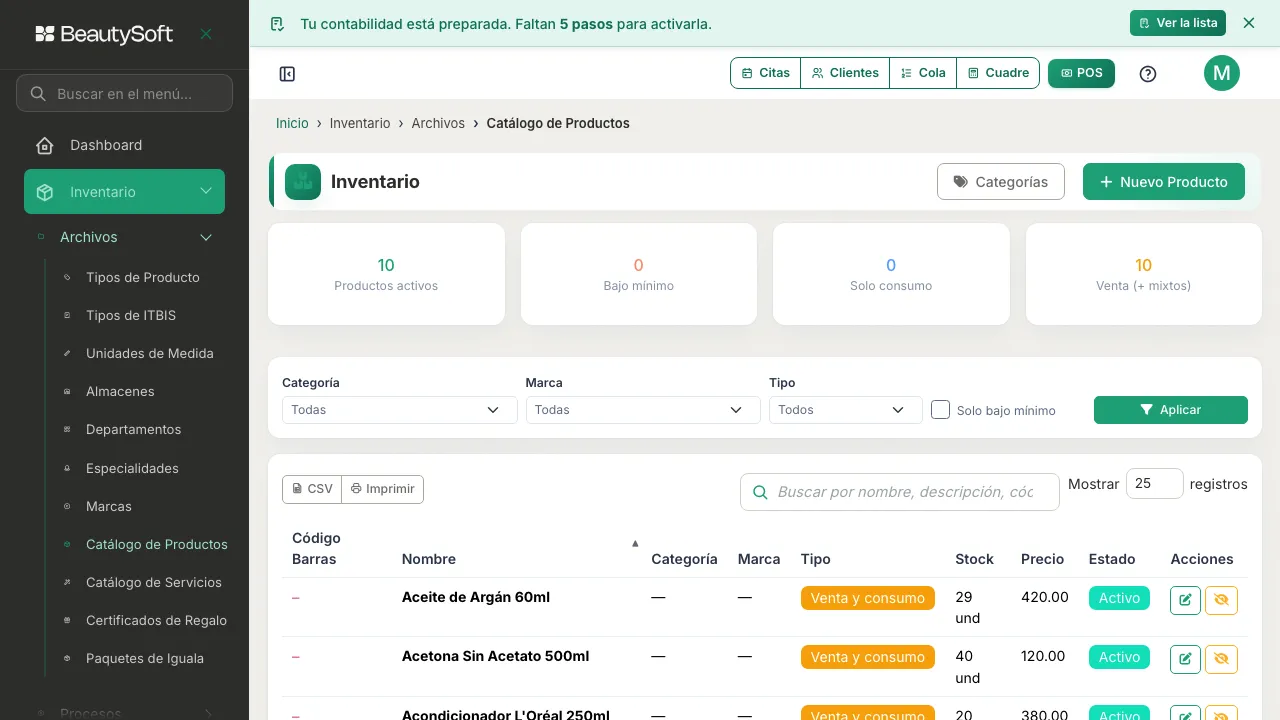Open the Categoría filter dropdown
1280x720 pixels.
[x=399, y=410]
